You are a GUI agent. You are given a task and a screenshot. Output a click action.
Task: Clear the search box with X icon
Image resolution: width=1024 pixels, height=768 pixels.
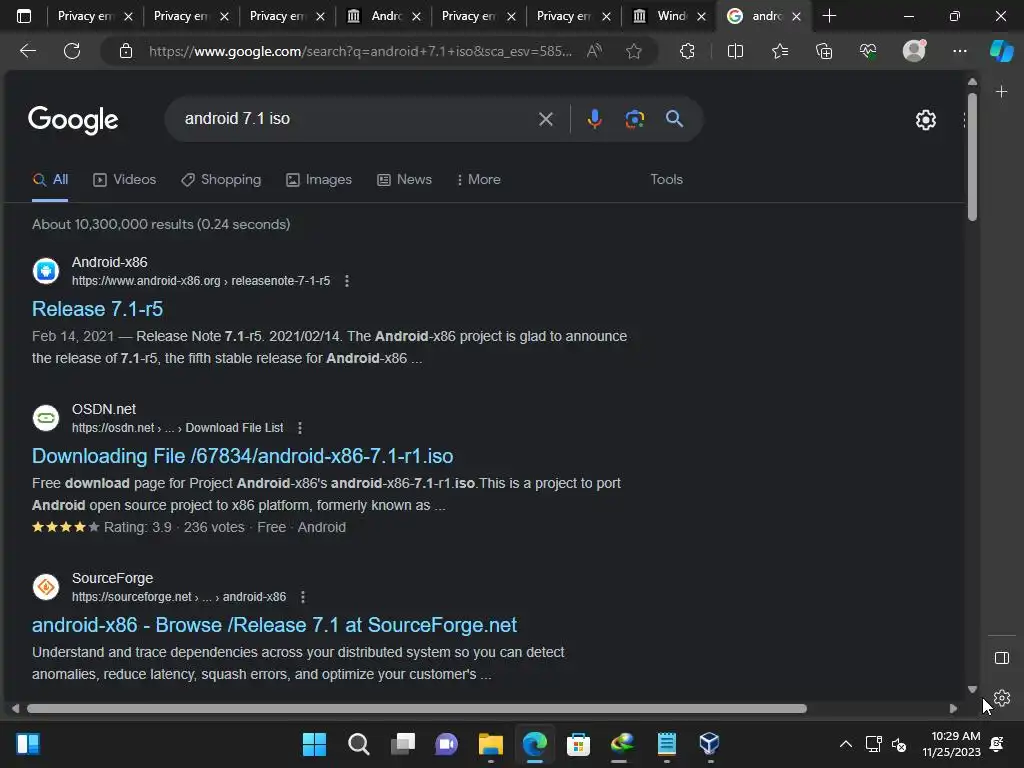(546, 119)
